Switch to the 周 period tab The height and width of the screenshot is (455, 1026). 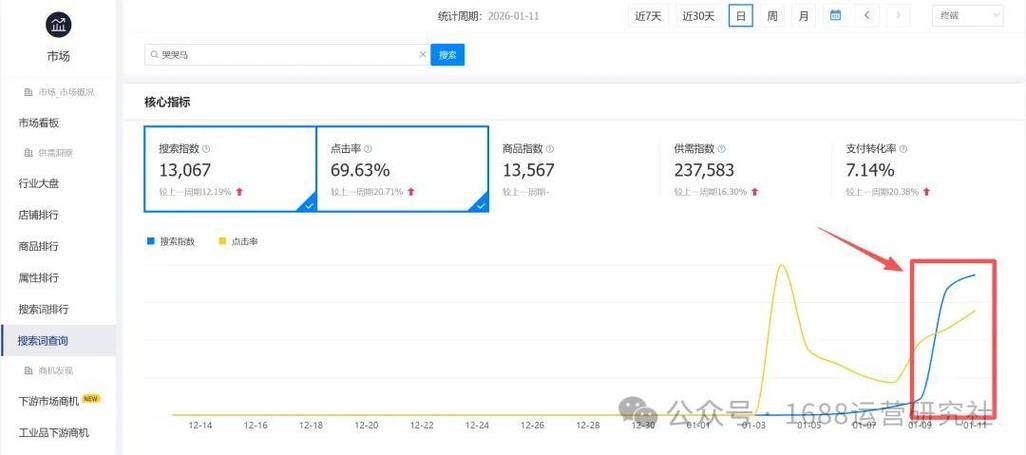point(772,15)
